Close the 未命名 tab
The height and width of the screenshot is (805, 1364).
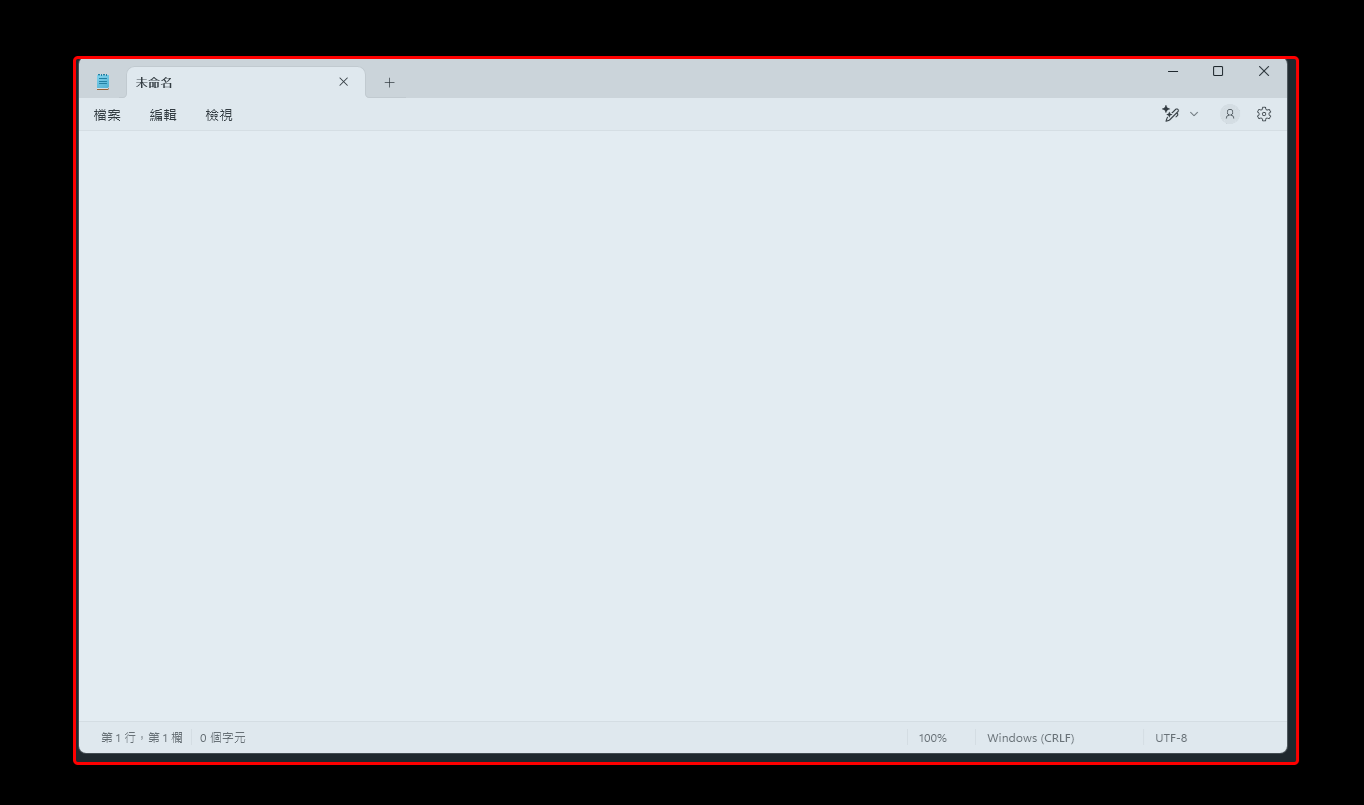(343, 82)
